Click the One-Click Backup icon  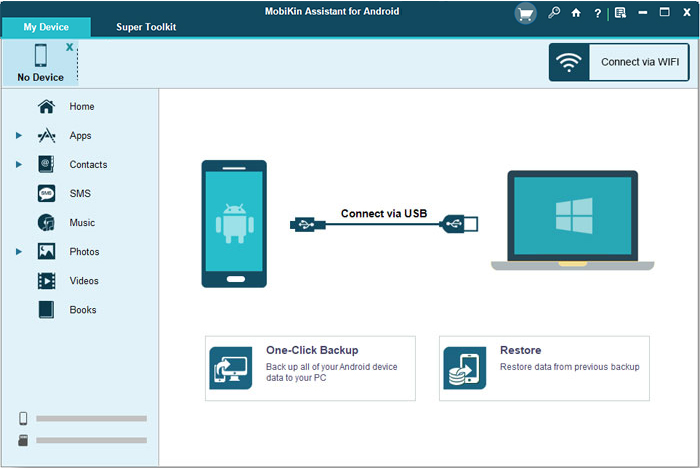coord(231,368)
